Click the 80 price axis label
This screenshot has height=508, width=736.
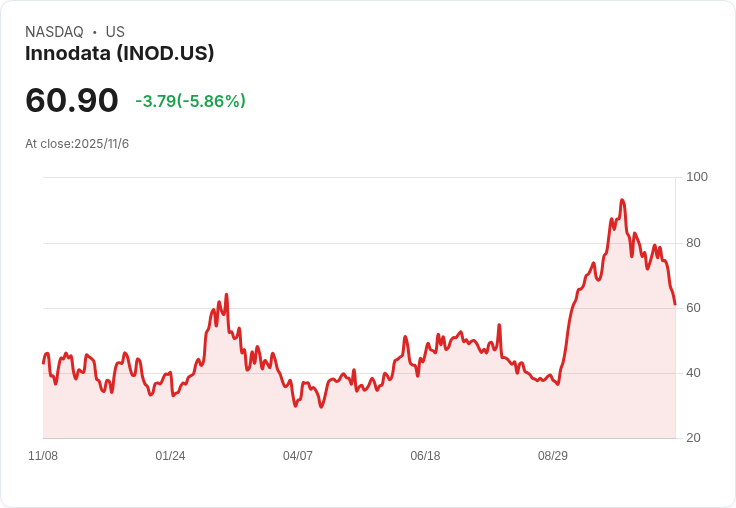[x=693, y=243]
